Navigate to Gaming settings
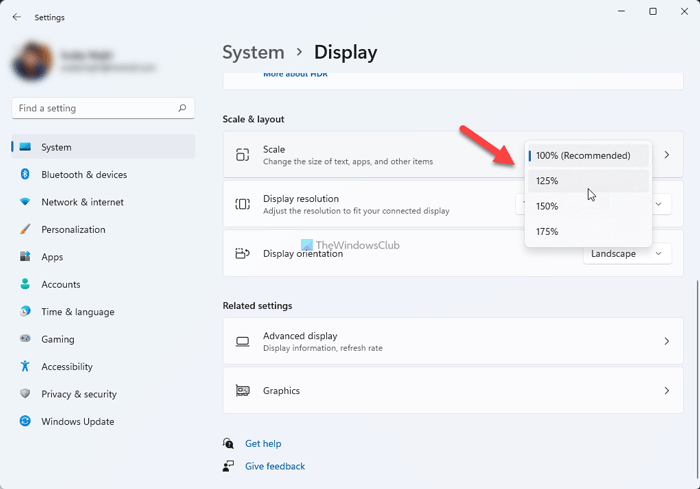This screenshot has height=489, width=700. [x=58, y=339]
